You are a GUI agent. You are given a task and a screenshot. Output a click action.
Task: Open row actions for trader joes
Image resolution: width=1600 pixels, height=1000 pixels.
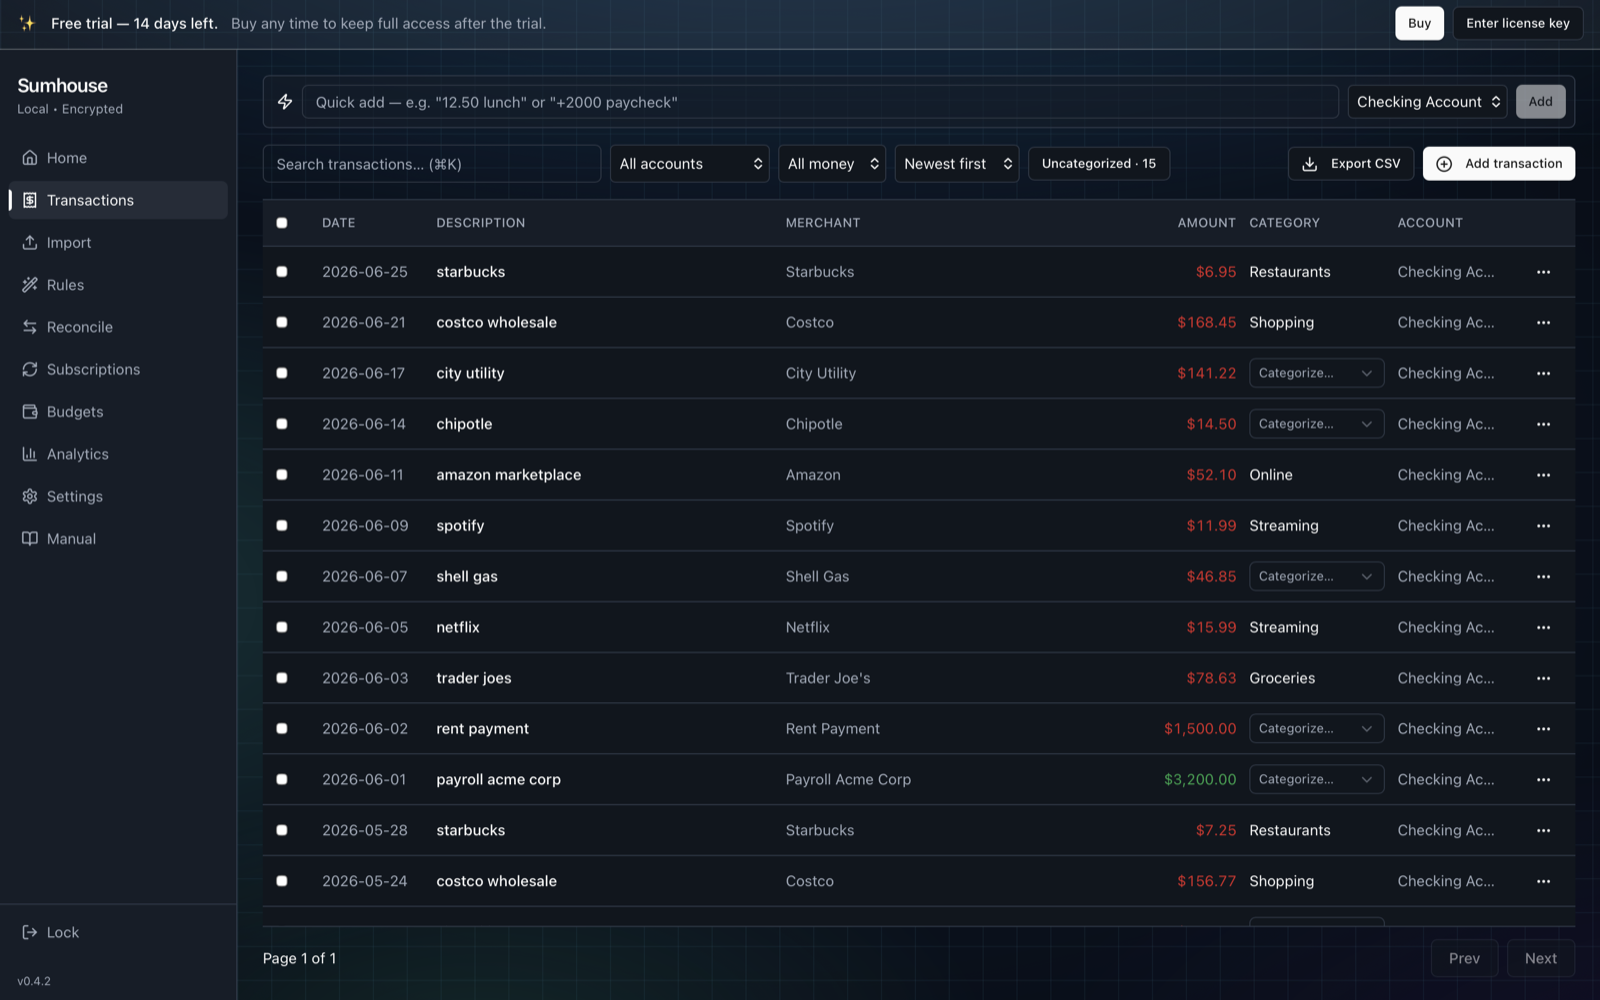pyautogui.click(x=1543, y=678)
